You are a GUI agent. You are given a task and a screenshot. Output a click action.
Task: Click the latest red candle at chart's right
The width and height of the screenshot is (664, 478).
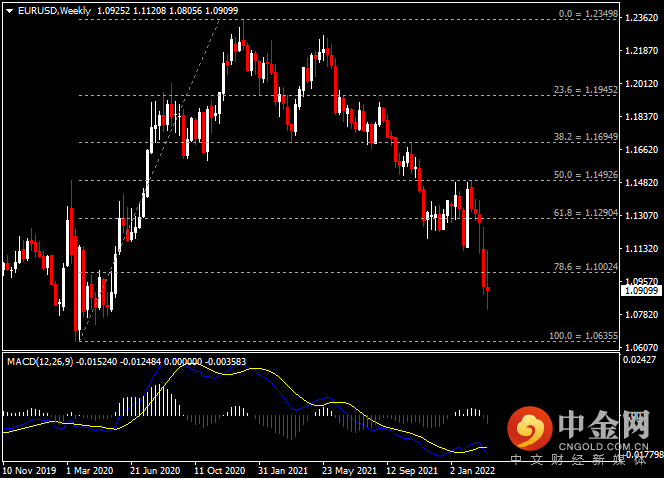point(487,289)
